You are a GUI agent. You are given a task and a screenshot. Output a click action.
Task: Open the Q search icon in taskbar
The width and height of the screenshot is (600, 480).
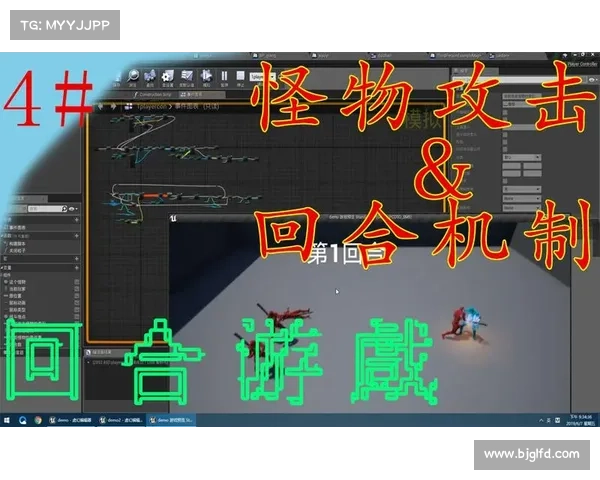(23, 420)
